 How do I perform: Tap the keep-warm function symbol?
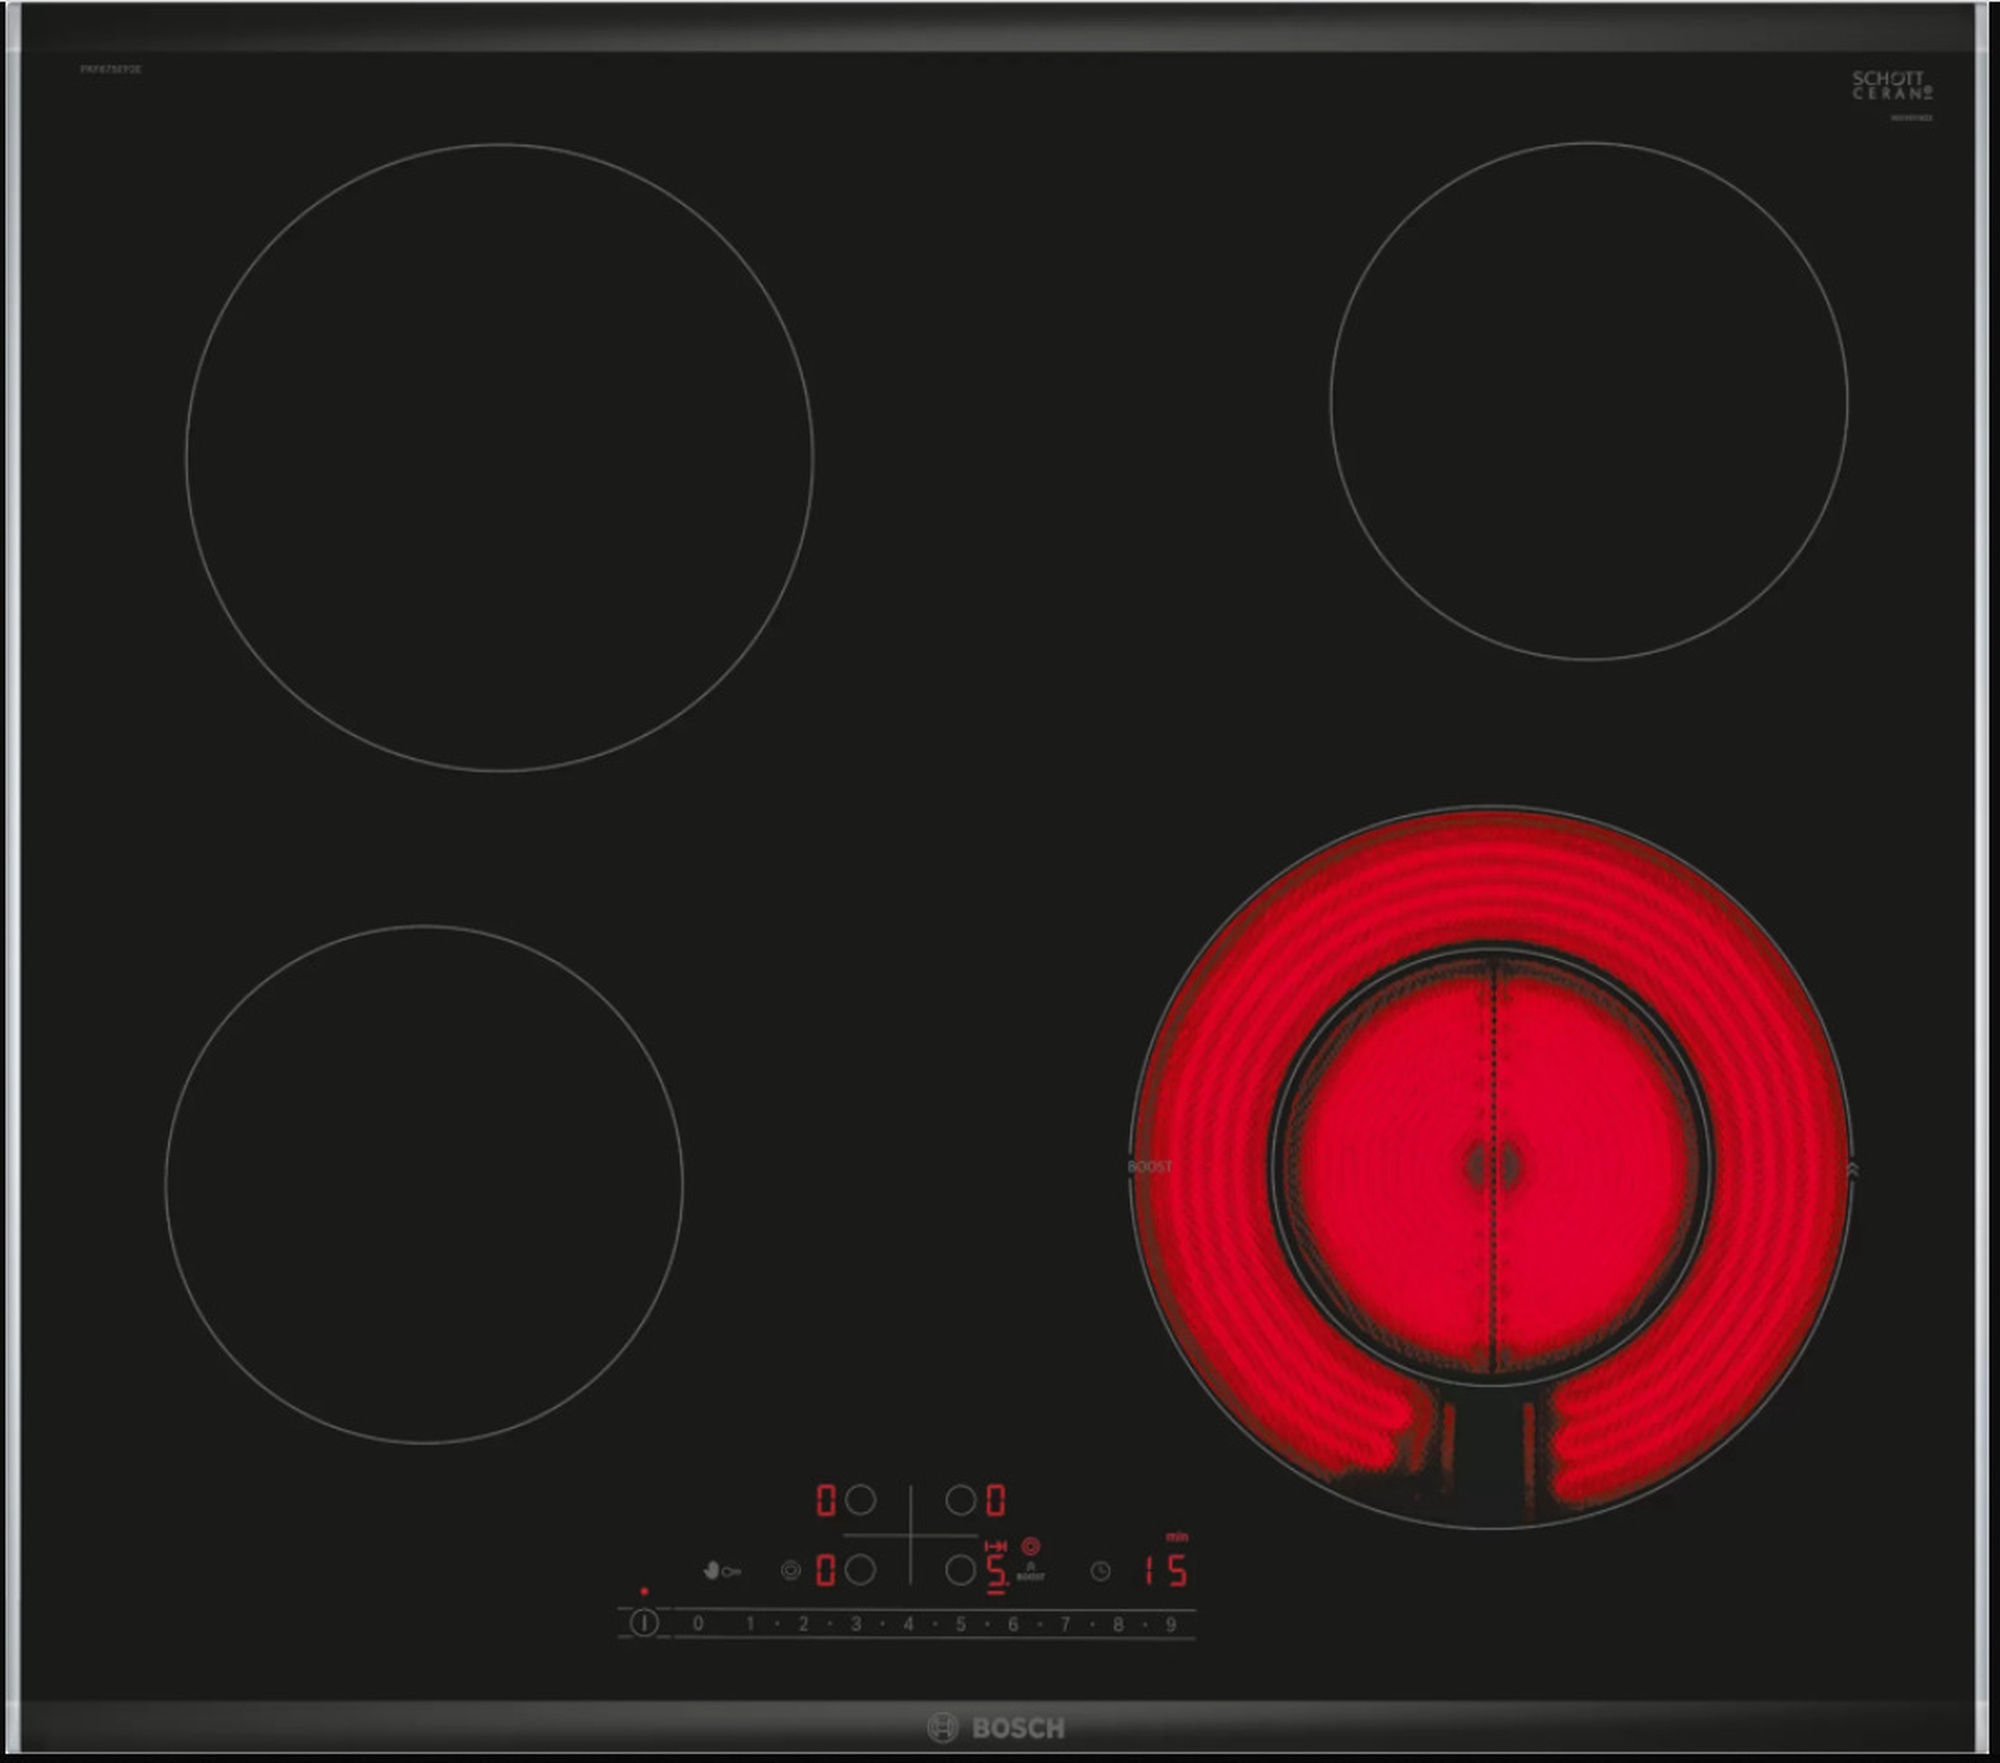click(790, 1571)
